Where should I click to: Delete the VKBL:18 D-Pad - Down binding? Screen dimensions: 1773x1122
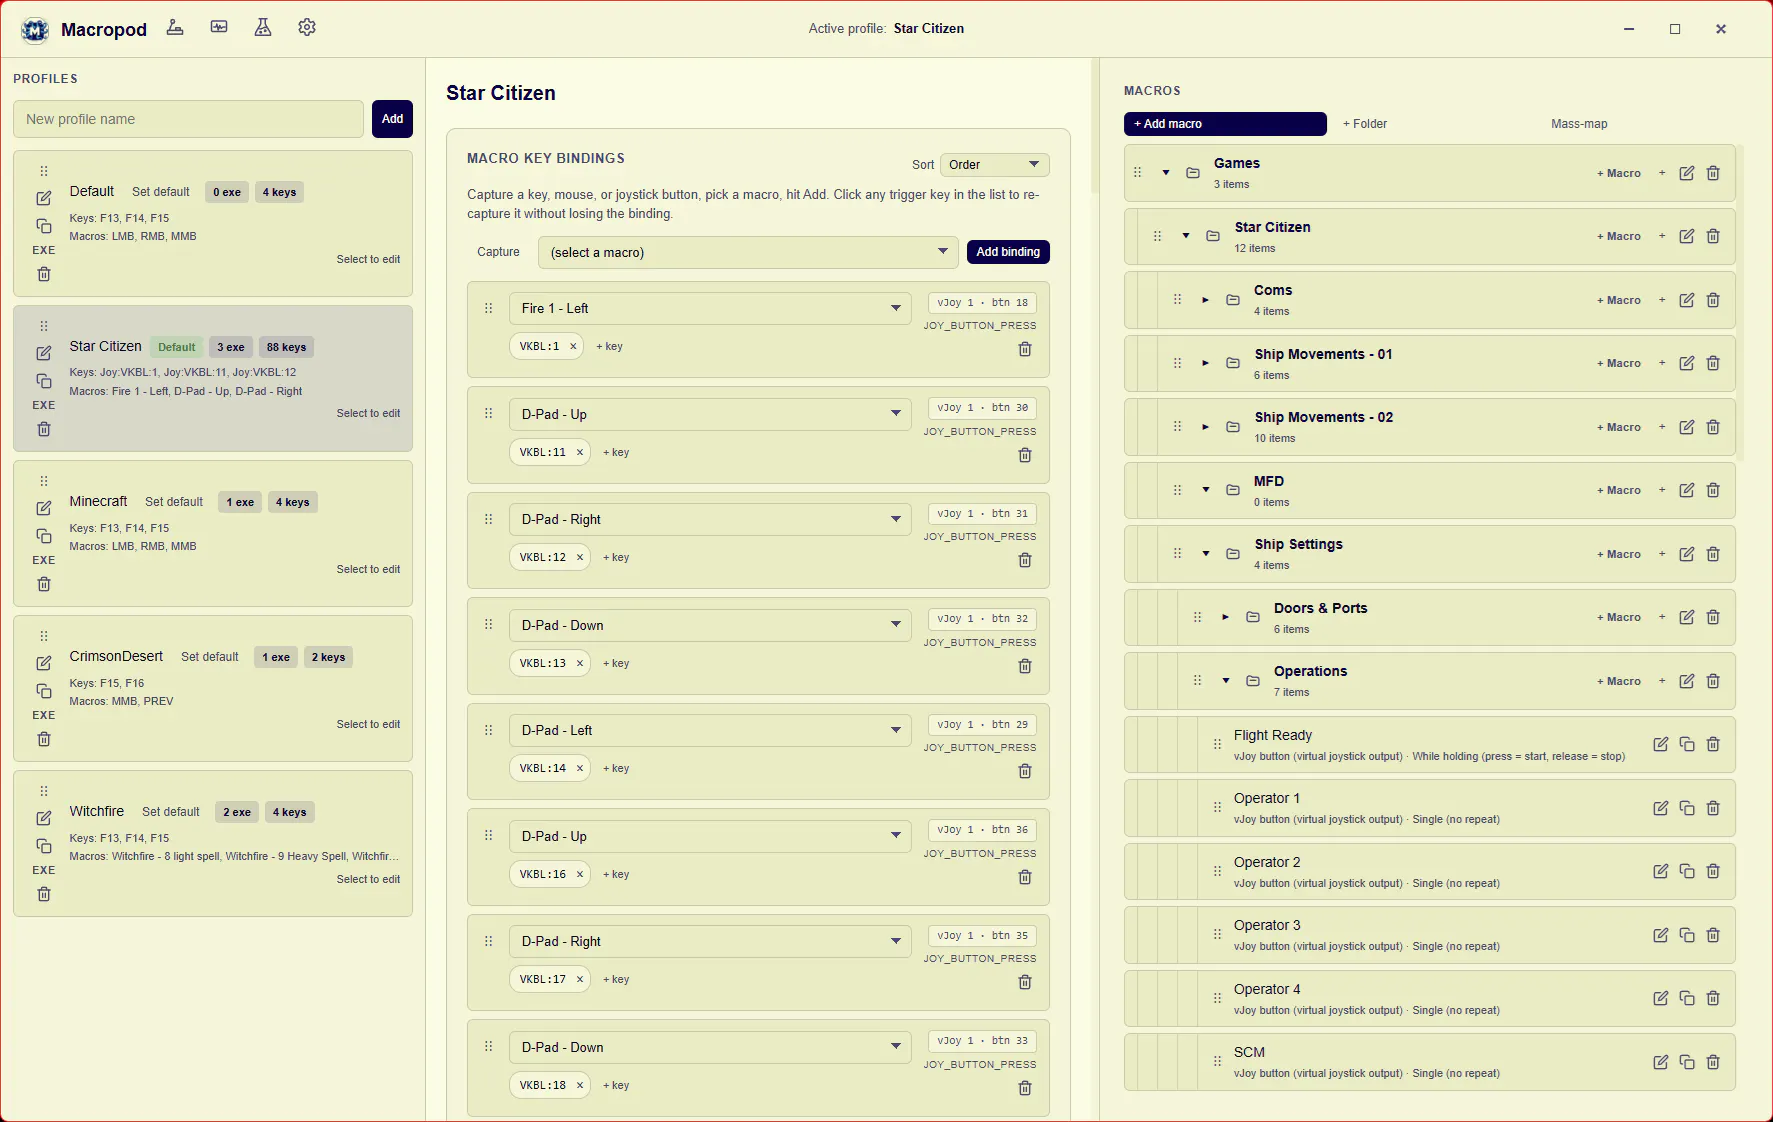pyautogui.click(x=1025, y=1088)
